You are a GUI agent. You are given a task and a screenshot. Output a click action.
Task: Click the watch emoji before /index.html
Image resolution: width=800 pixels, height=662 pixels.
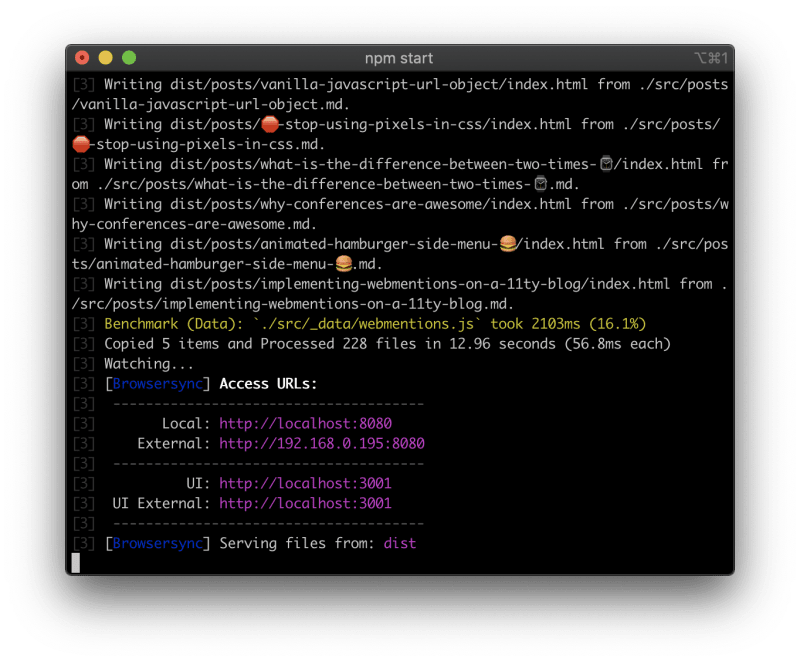click(606, 164)
